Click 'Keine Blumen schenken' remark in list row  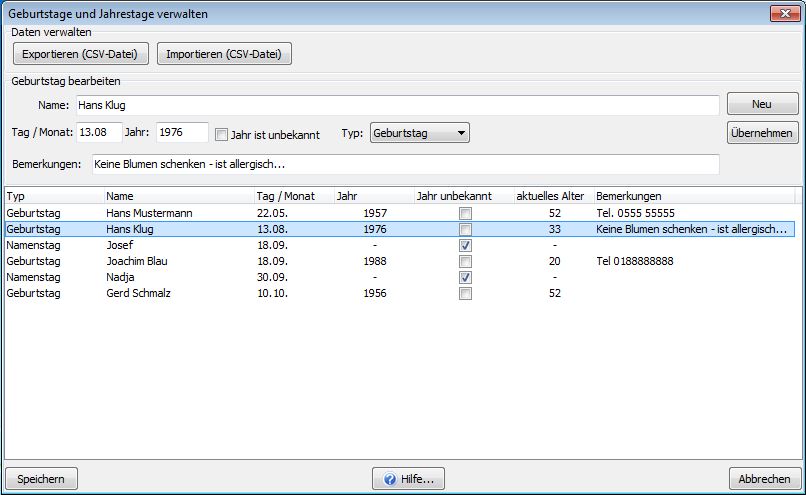click(x=691, y=229)
